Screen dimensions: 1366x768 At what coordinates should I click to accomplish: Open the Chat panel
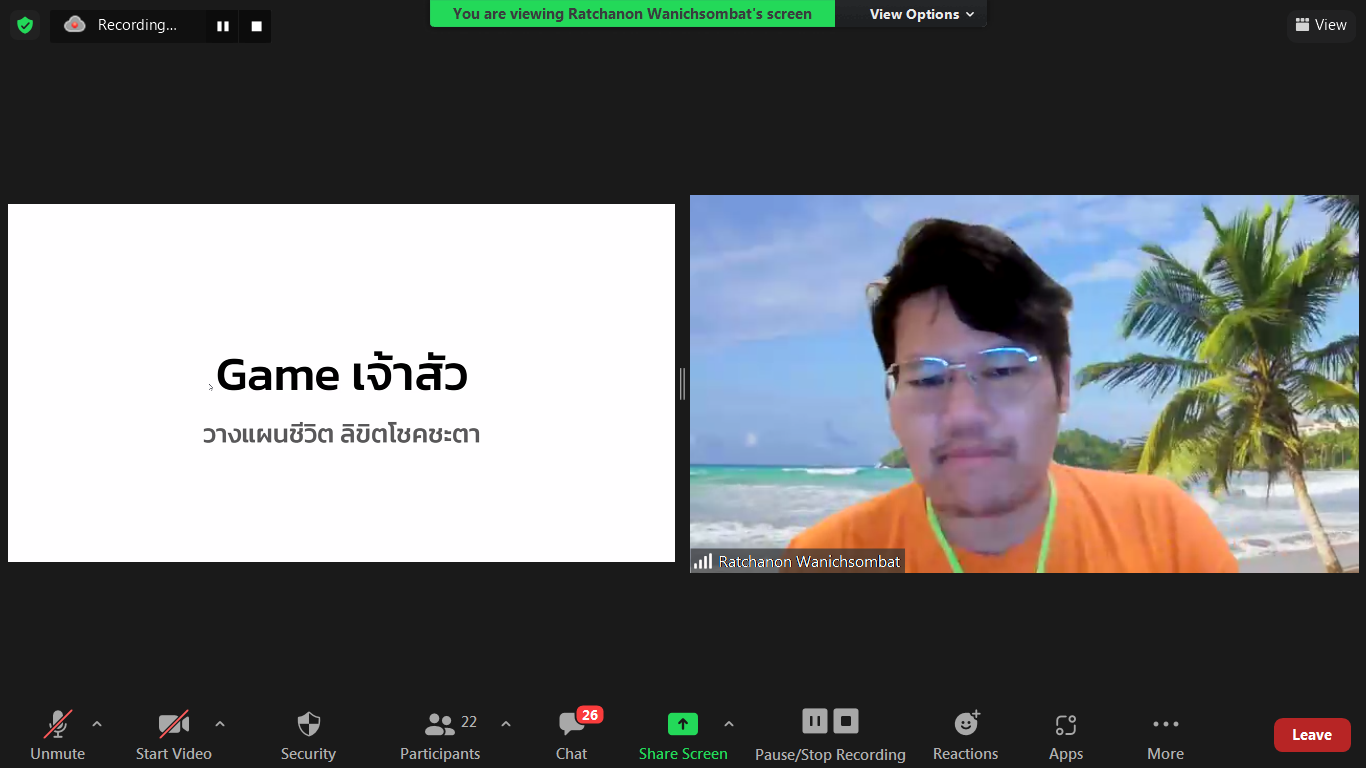coord(572,736)
